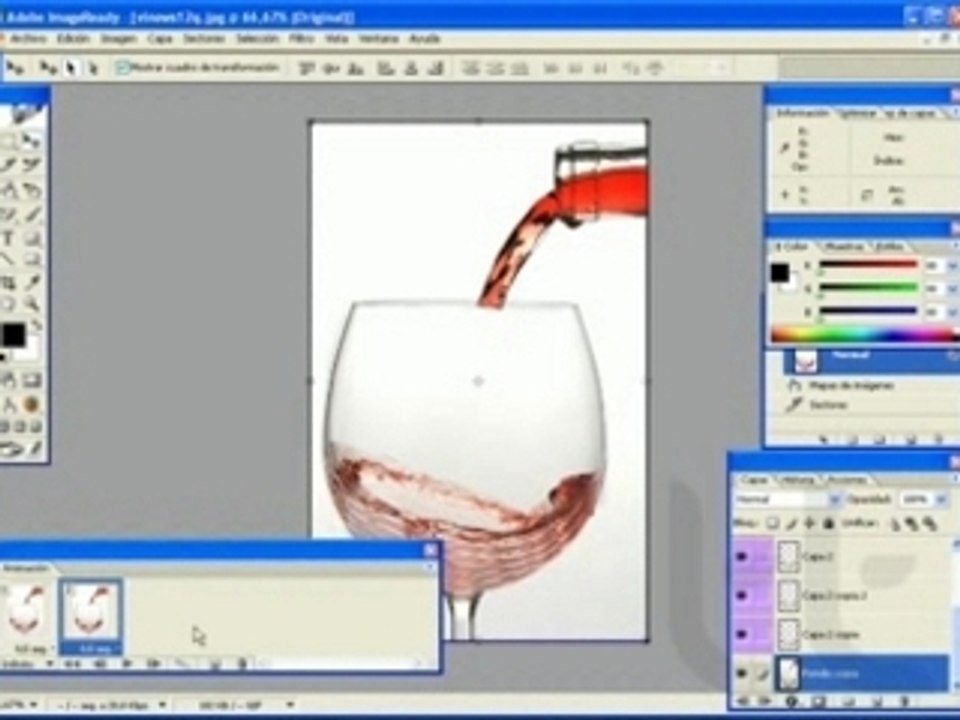
Task: Select the Crop tool
Action: [x=8, y=282]
